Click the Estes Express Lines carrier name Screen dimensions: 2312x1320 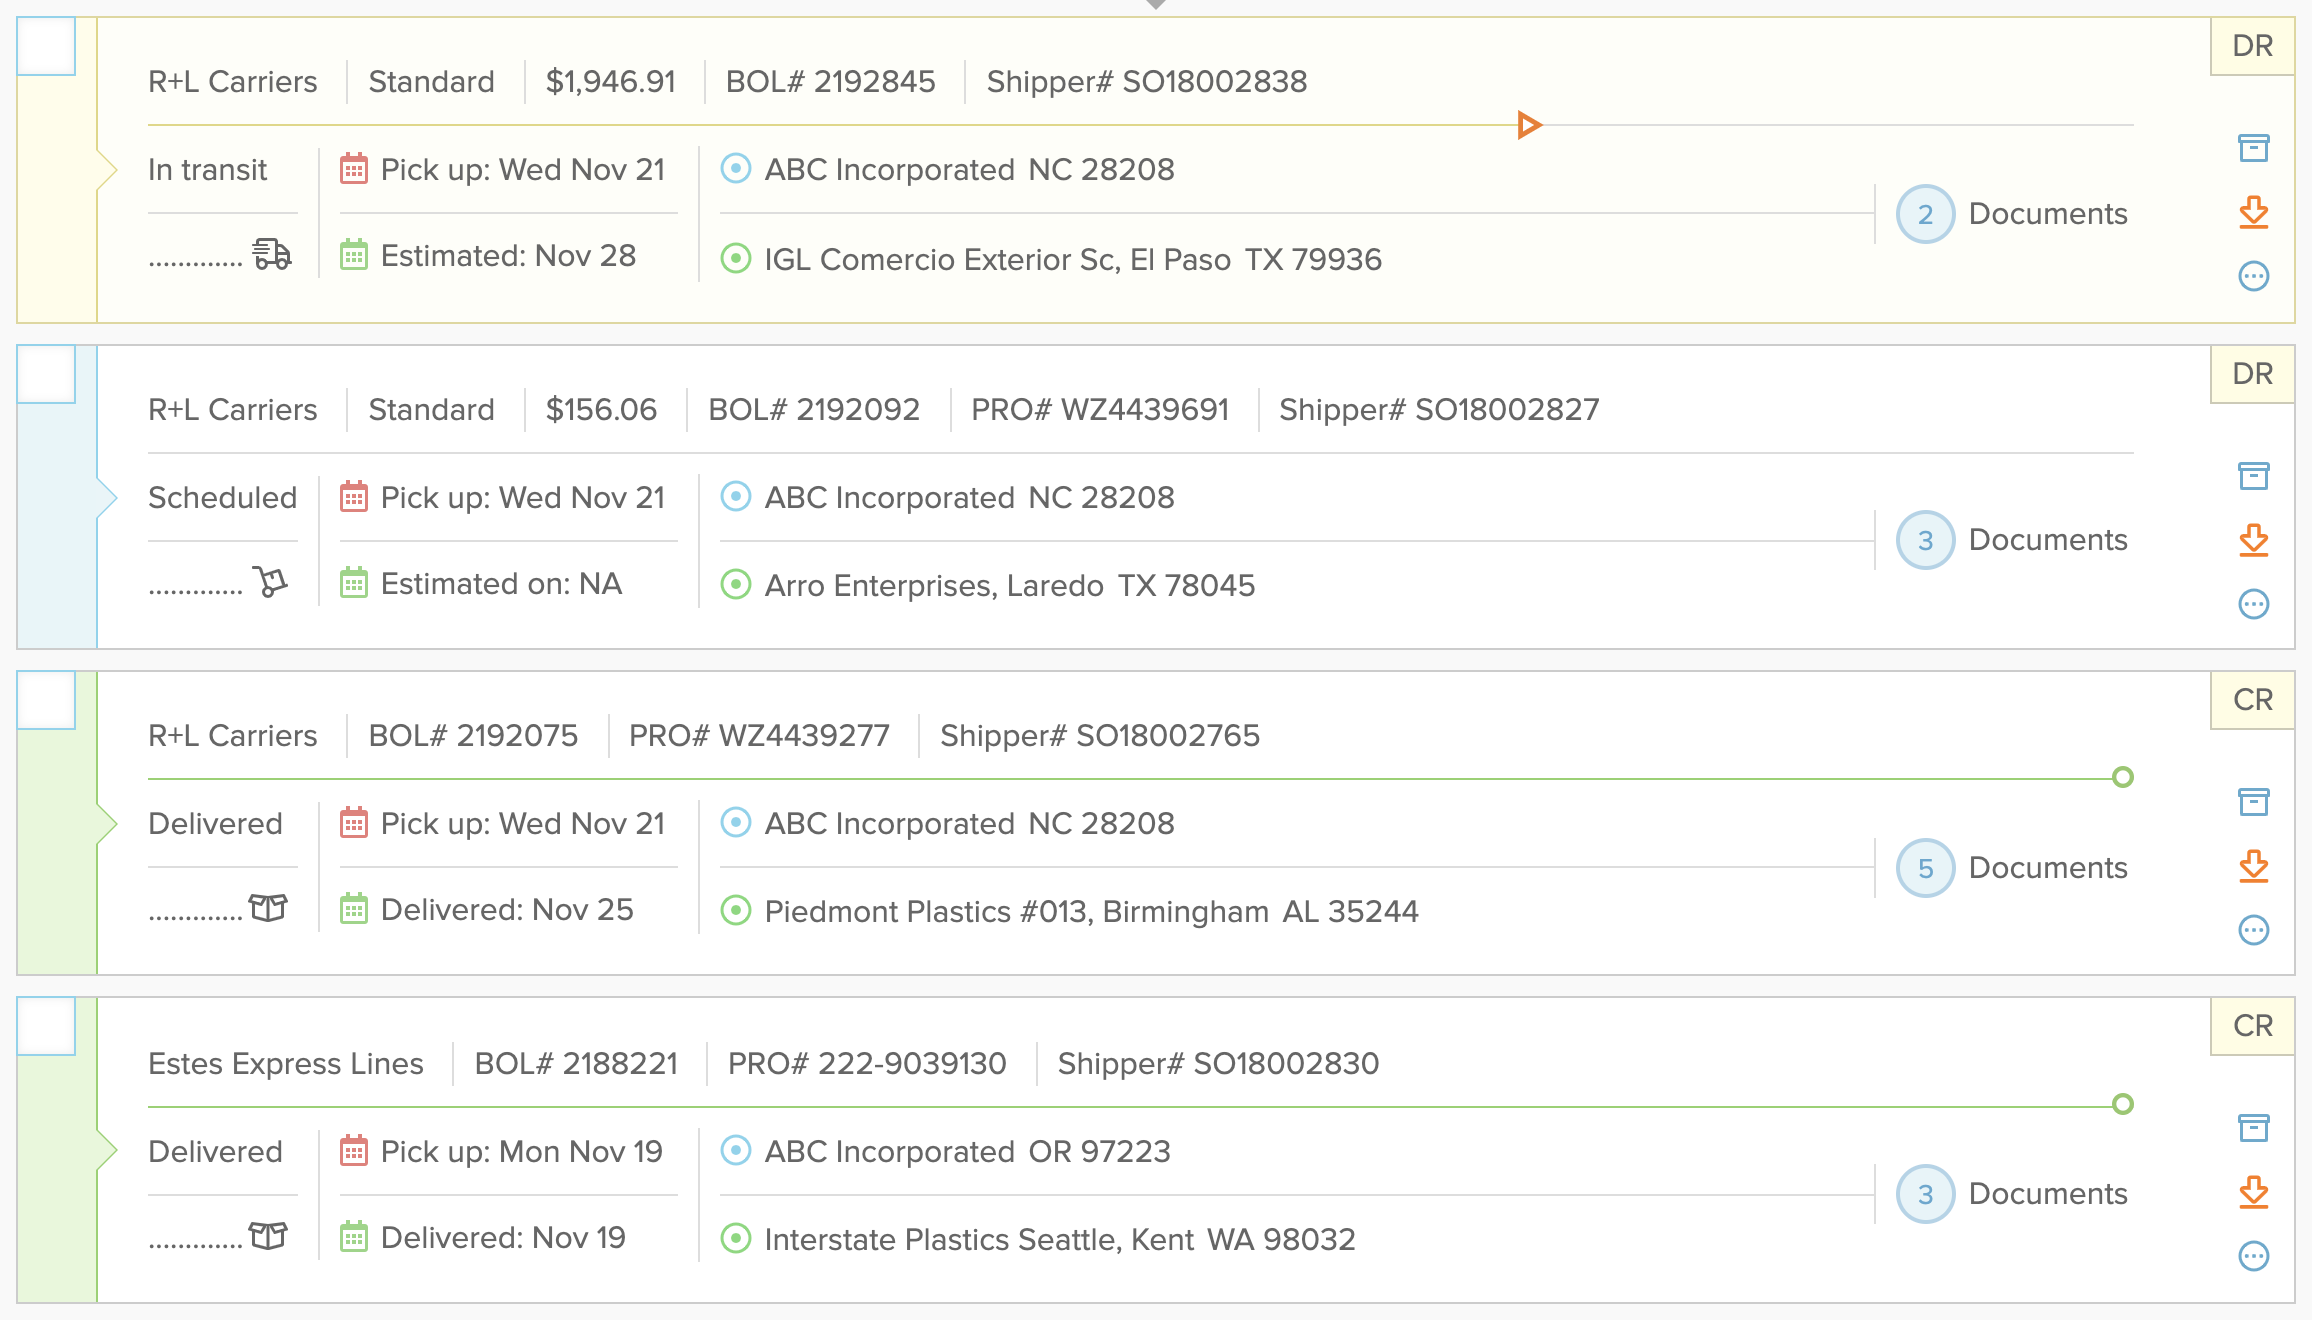click(x=286, y=1064)
